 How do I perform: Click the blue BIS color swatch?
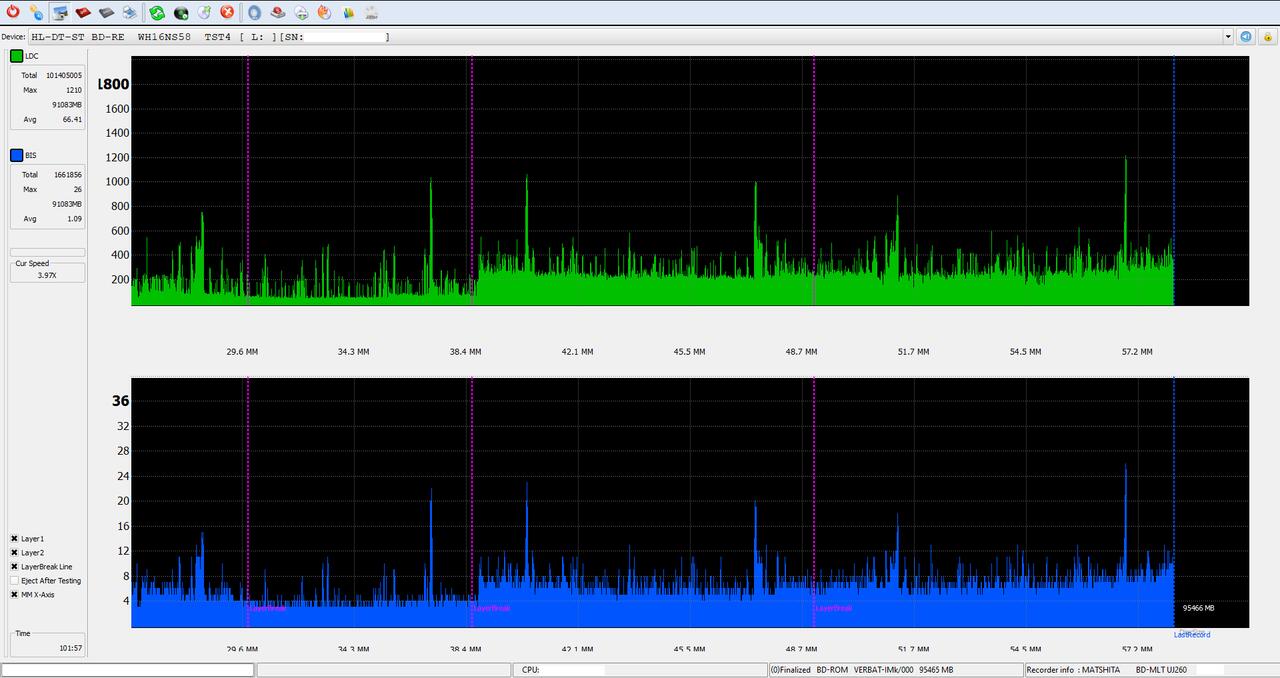(17, 155)
